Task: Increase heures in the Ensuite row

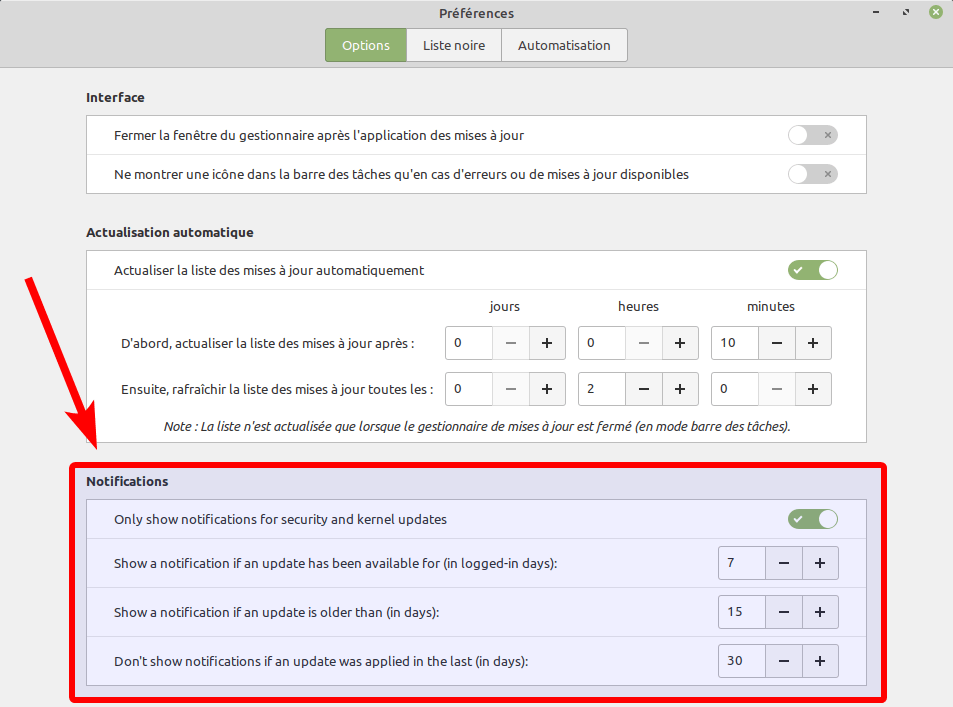Action: pos(680,389)
